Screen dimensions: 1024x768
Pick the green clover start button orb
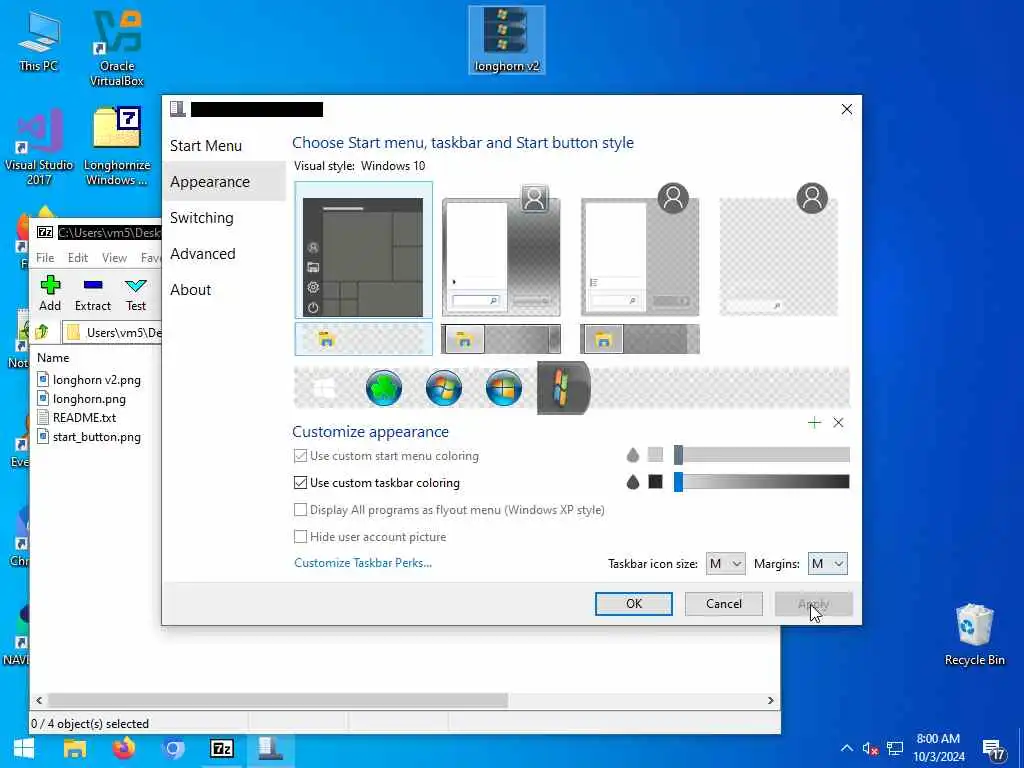384,389
